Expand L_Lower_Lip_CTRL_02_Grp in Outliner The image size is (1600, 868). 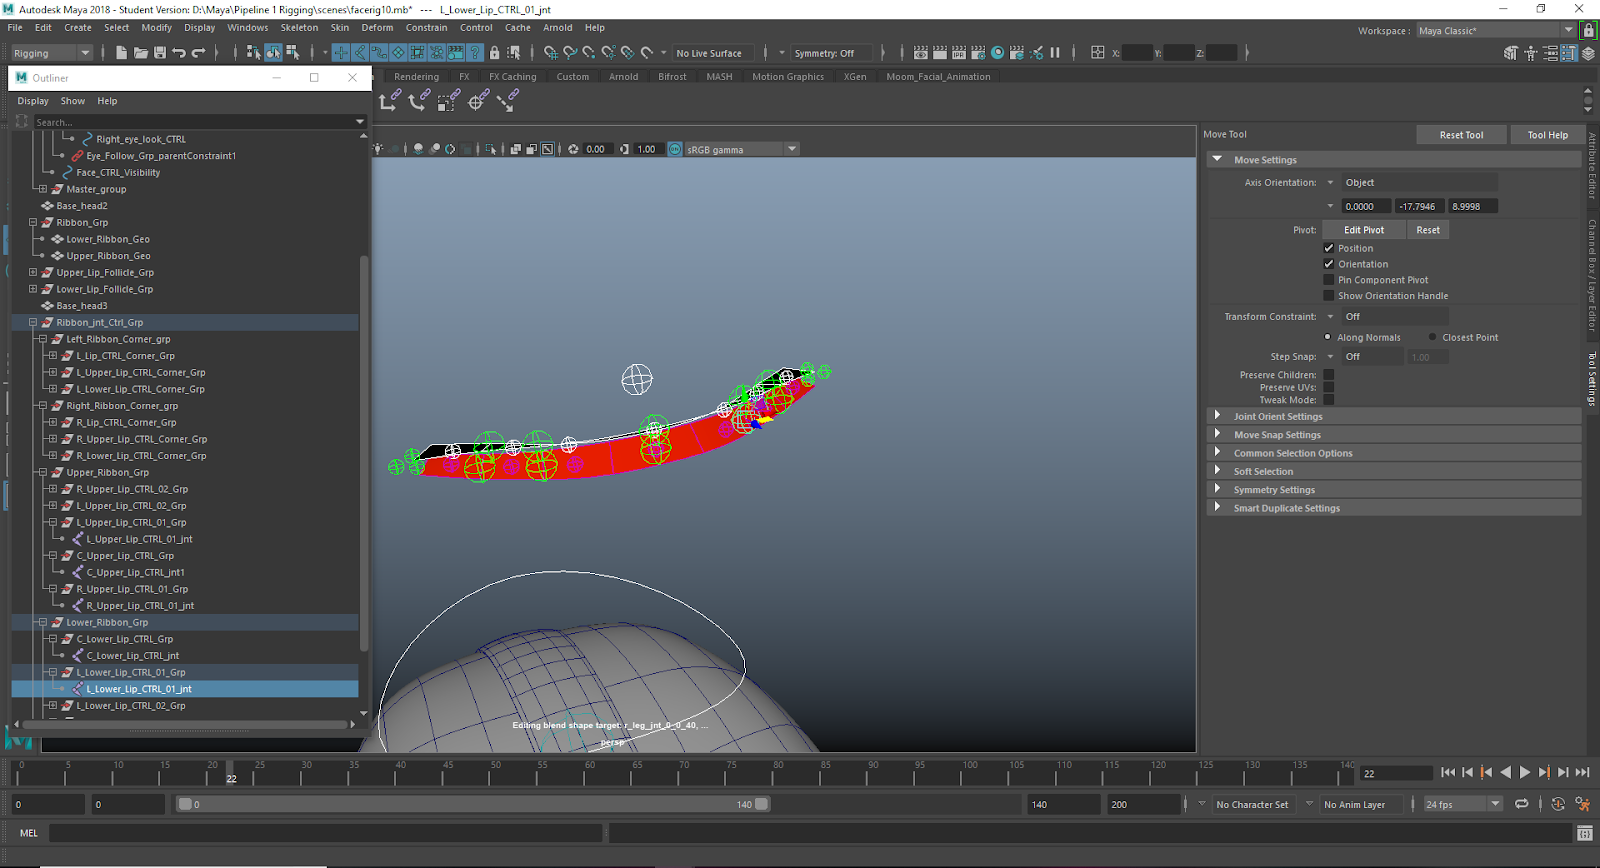pyautogui.click(x=53, y=705)
